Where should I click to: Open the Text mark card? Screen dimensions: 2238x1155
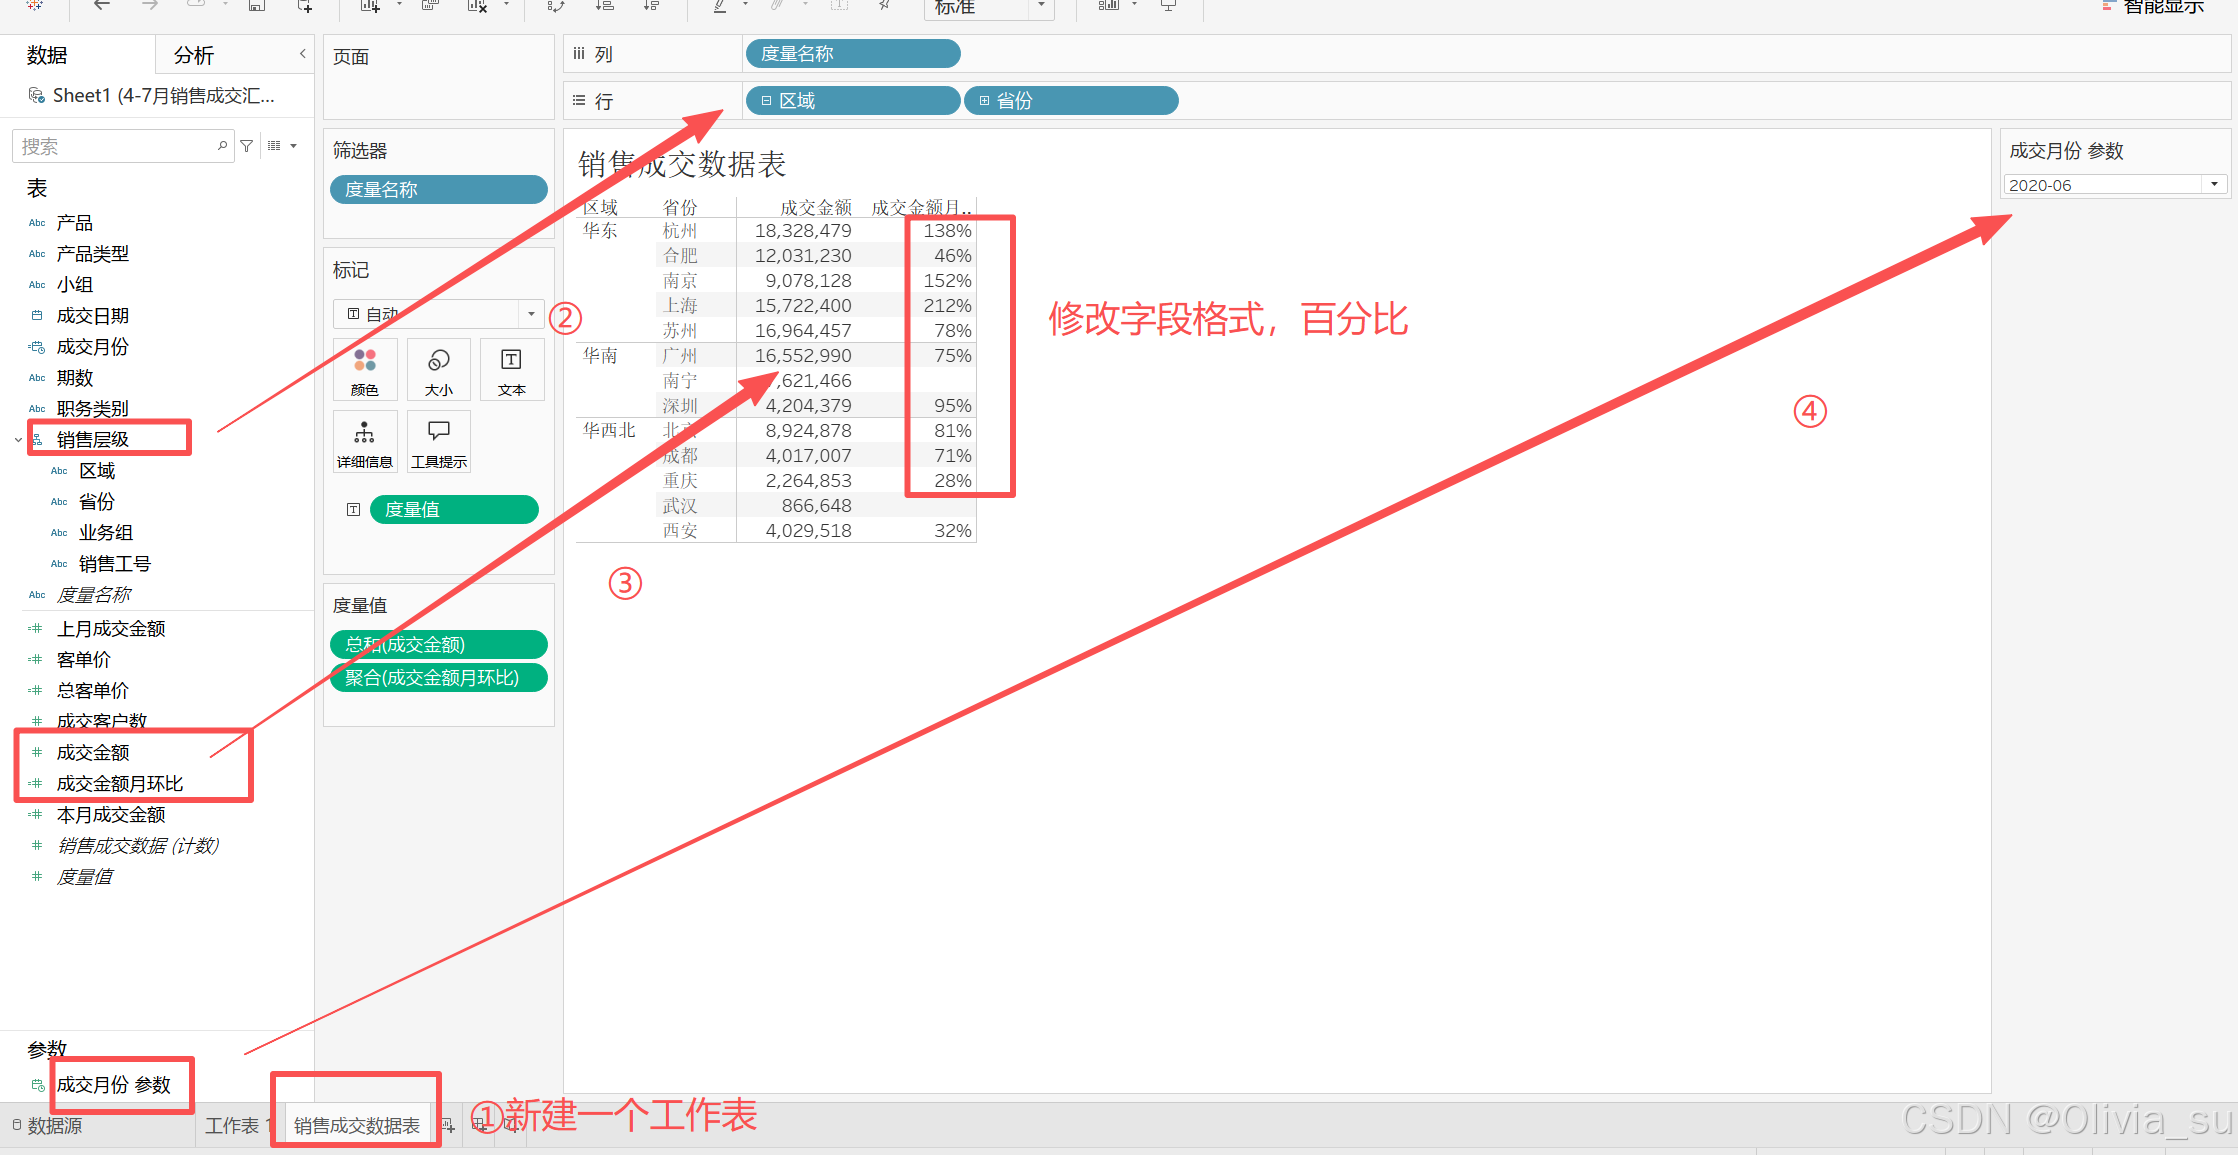coord(511,370)
